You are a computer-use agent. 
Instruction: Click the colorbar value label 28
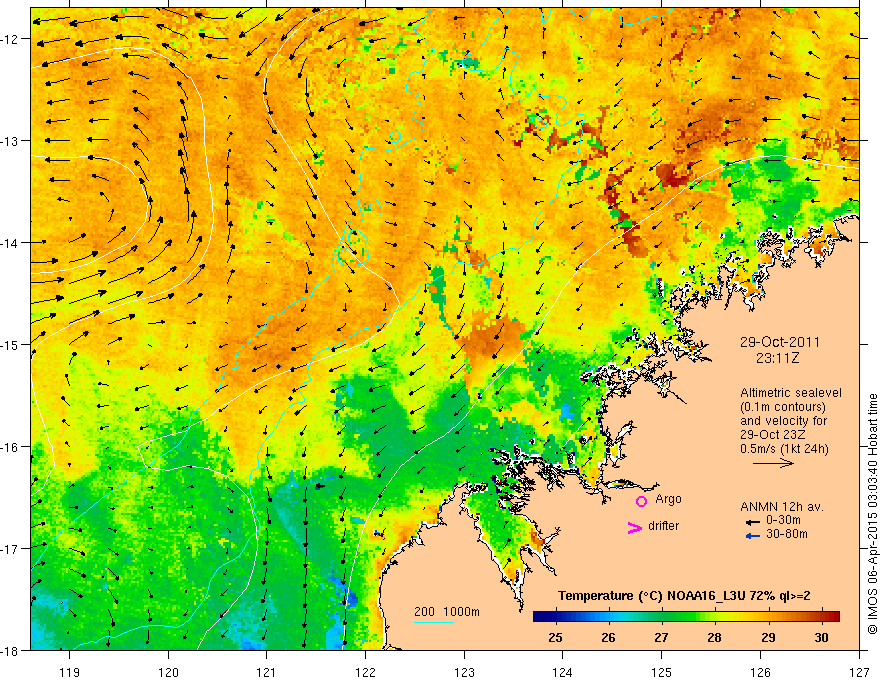pyautogui.click(x=714, y=638)
